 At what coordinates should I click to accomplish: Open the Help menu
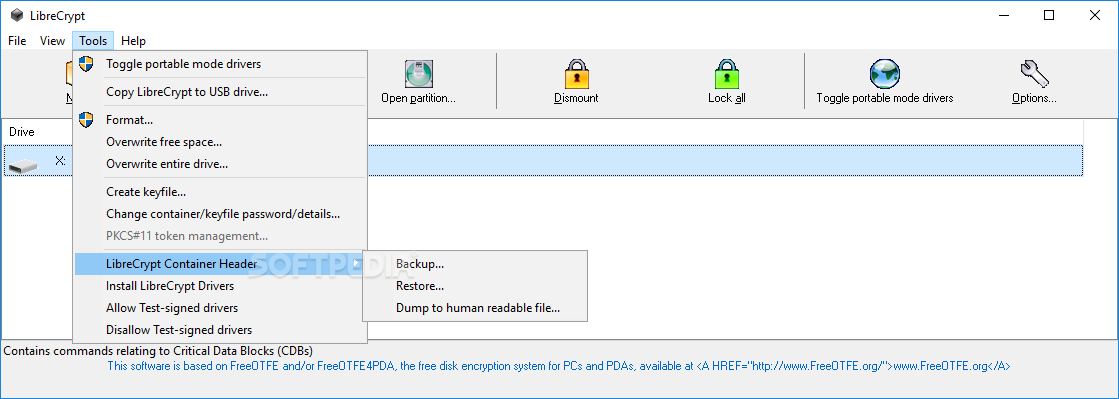[x=133, y=41]
